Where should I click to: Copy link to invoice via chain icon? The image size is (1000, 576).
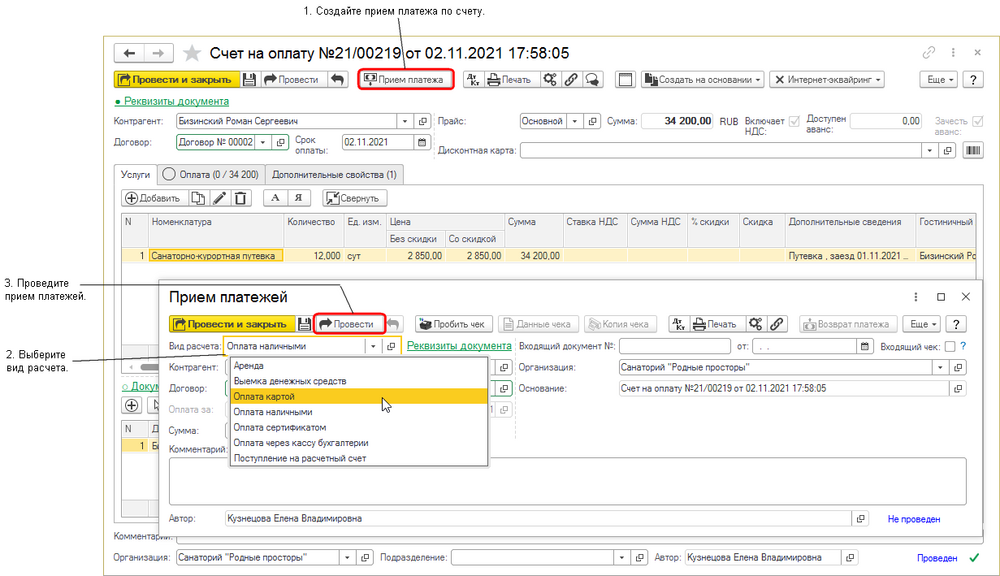coord(571,79)
